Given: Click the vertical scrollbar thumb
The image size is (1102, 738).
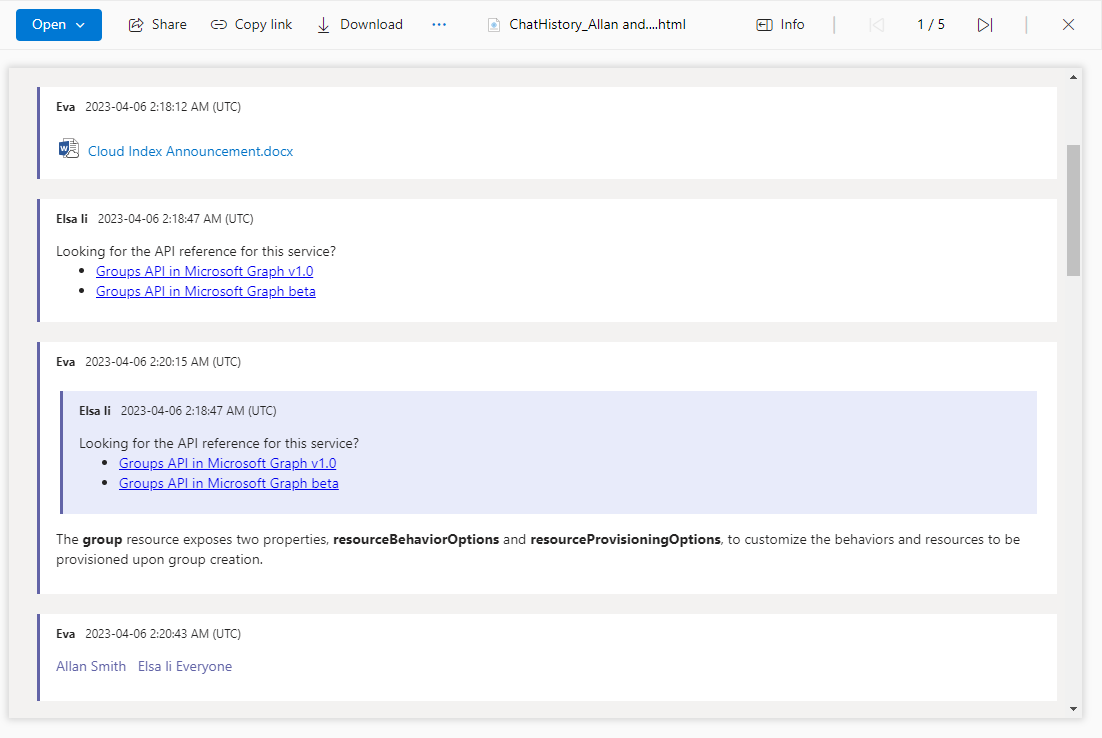Looking at the screenshot, I should click(1073, 211).
